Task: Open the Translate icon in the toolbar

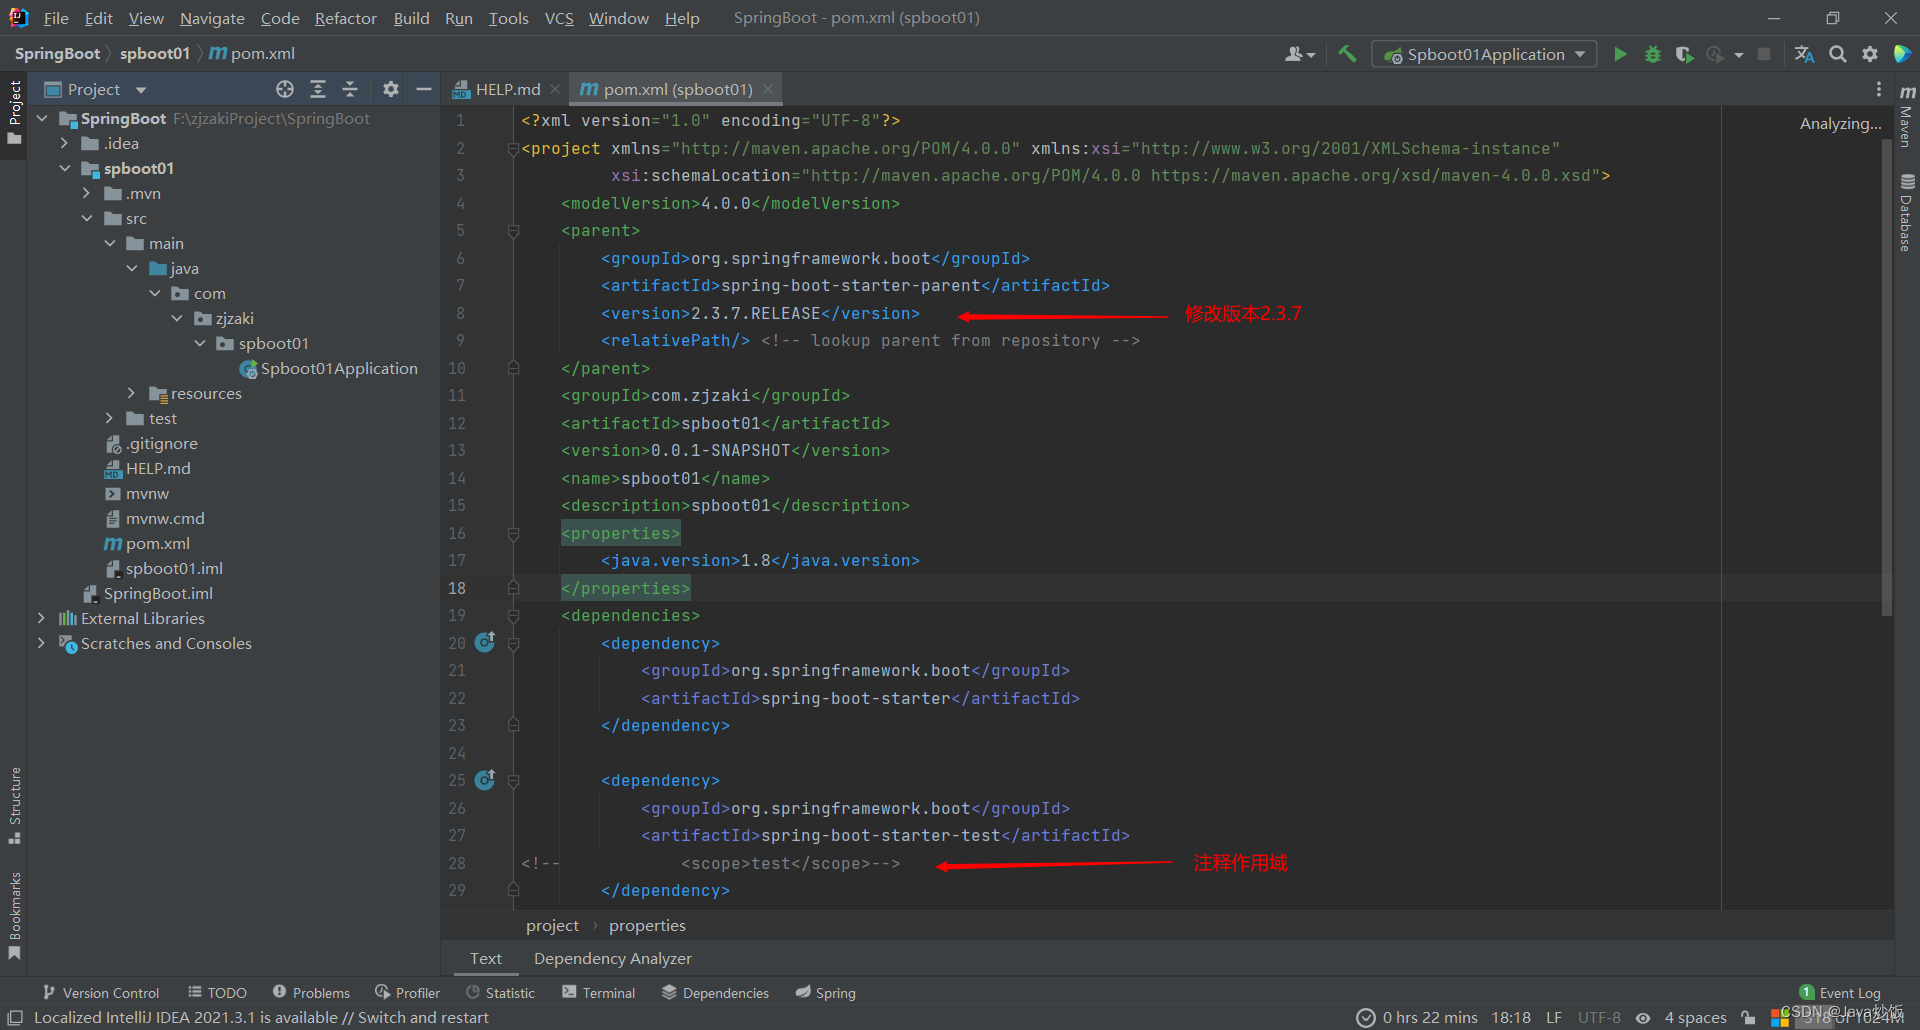Action: point(1805,54)
